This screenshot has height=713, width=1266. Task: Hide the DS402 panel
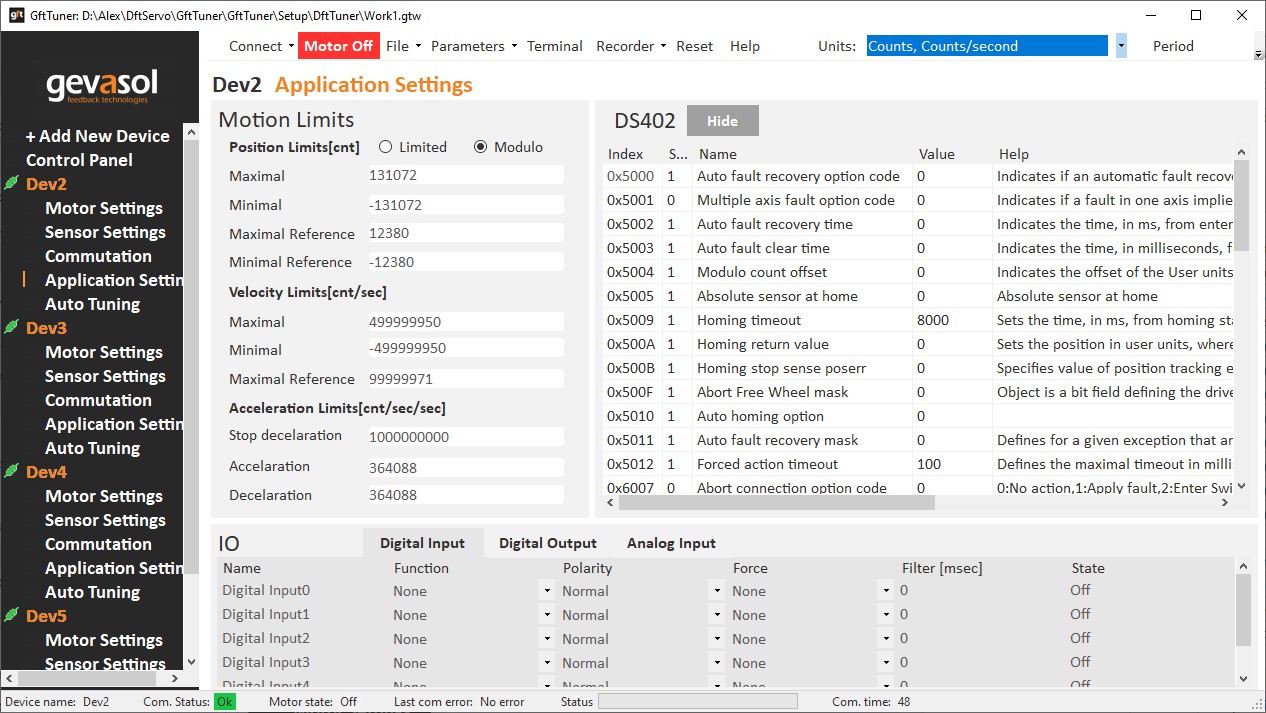pyautogui.click(x=722, y=121)
